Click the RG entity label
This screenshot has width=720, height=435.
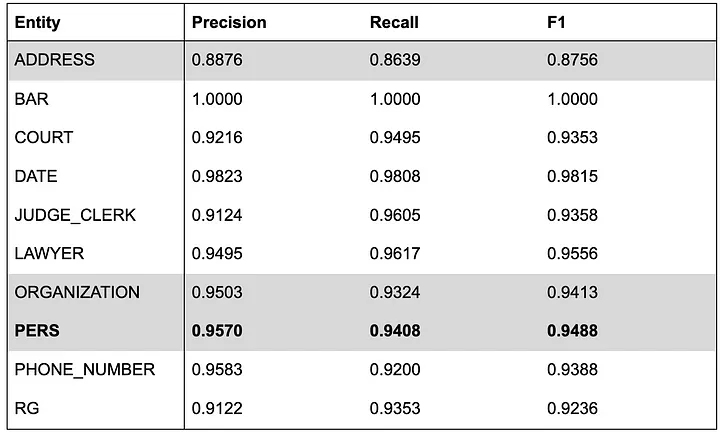[27, 408]
